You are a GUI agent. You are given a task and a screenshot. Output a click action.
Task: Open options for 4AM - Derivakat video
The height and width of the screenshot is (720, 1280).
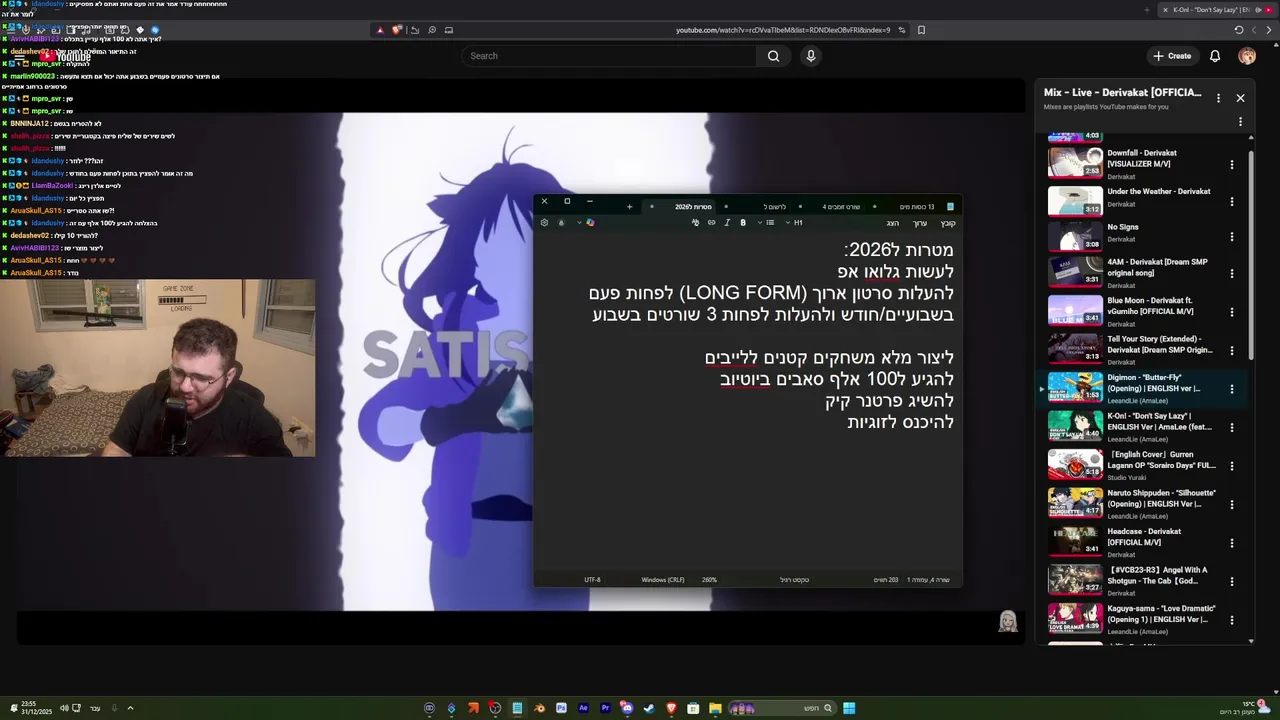(x=1232, y=273)
